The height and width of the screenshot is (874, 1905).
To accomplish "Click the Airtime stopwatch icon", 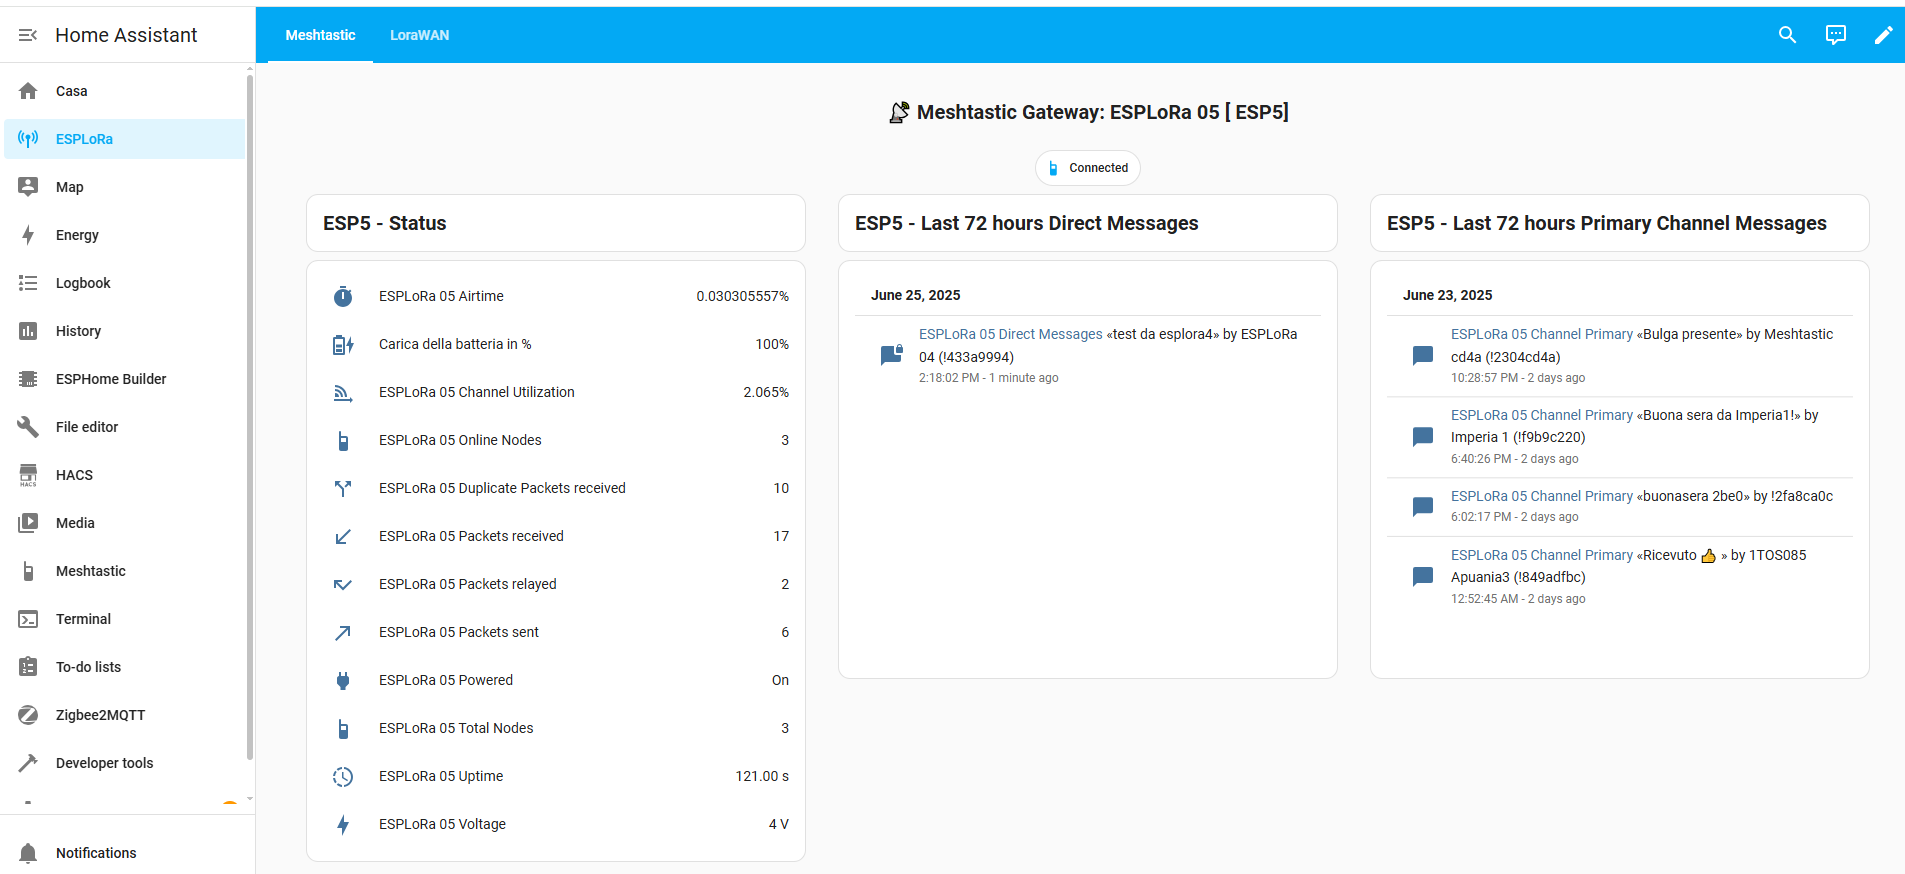I will point(343,296).
